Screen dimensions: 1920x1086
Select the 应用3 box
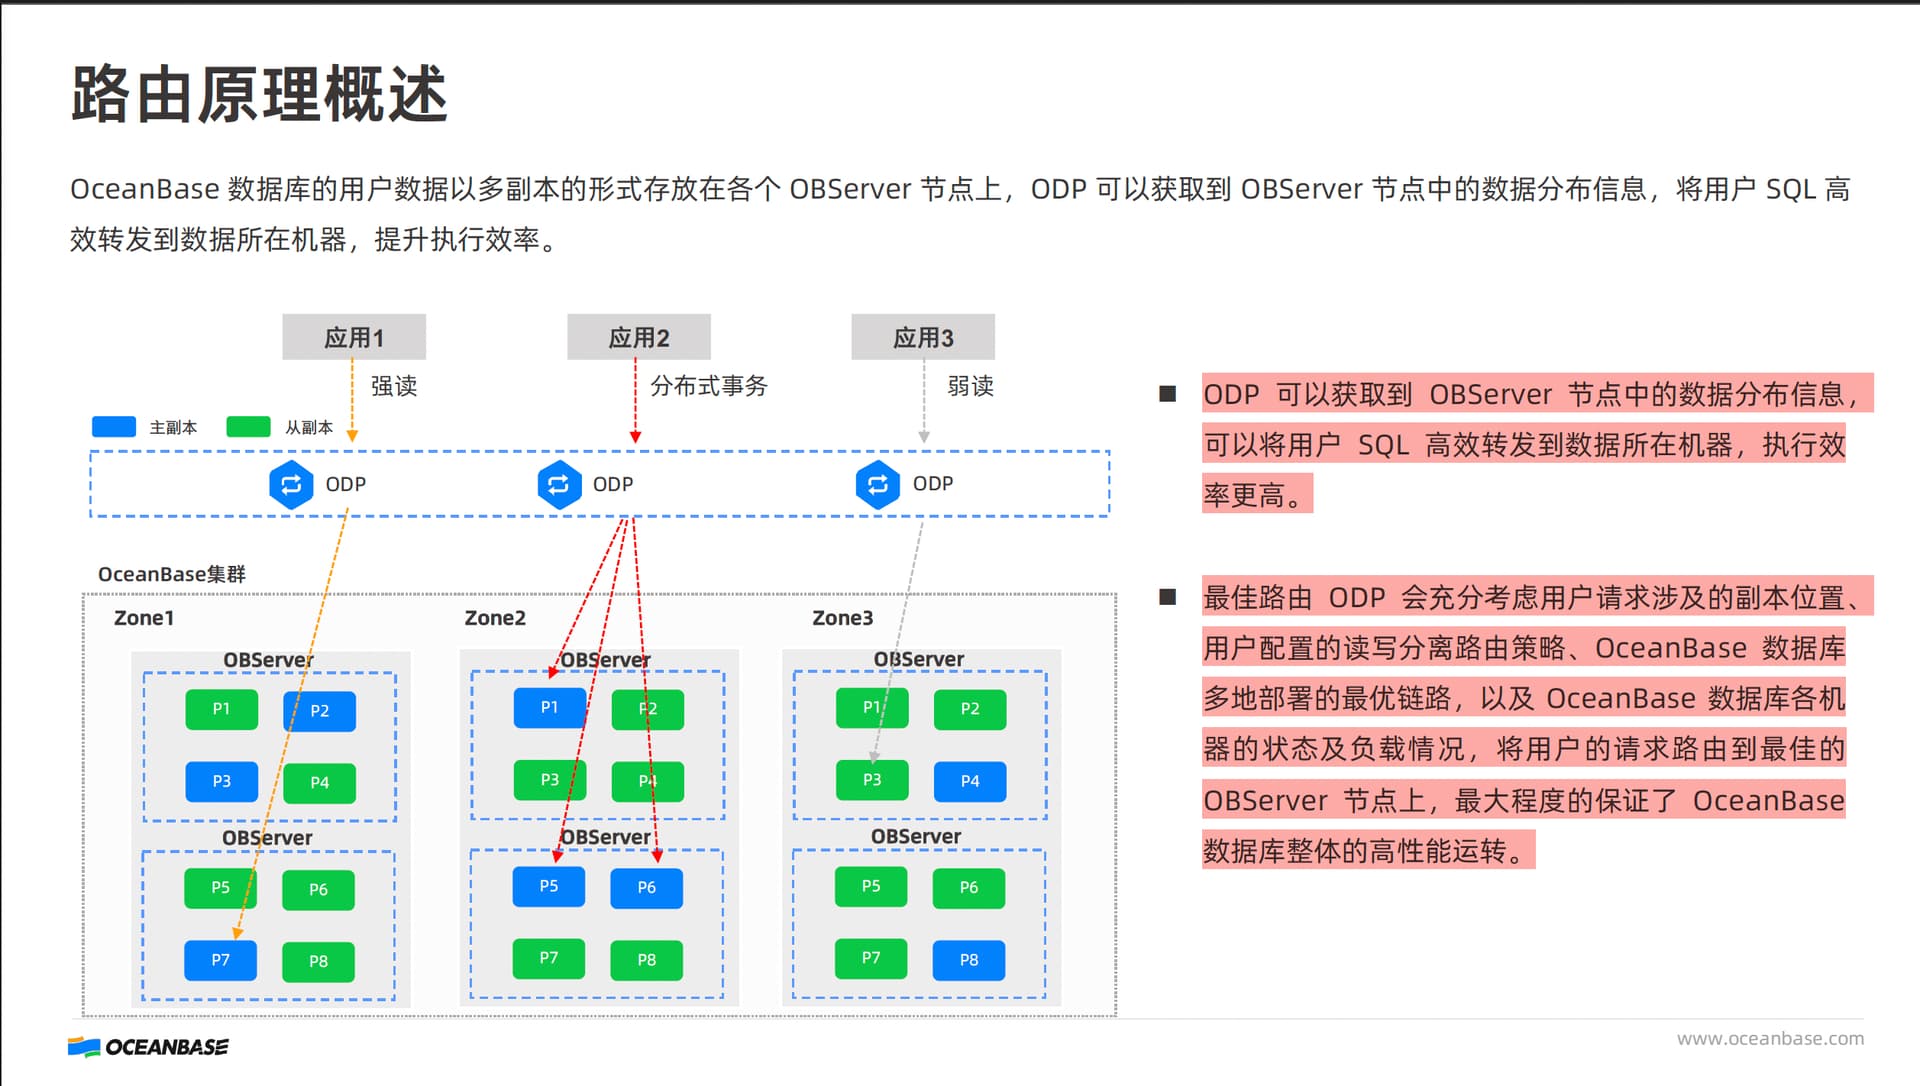(923, 337)
